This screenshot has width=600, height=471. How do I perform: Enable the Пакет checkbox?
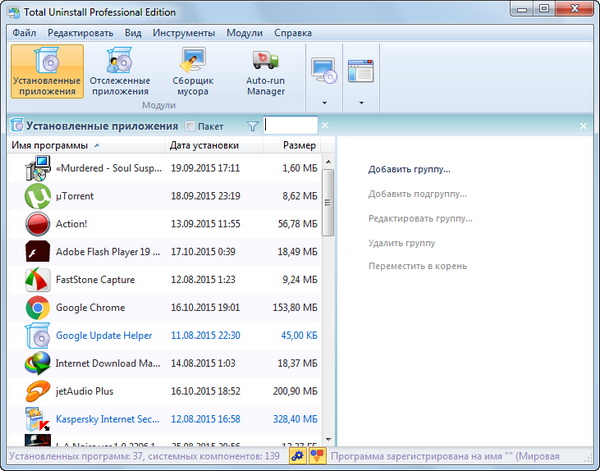pyautogui.click(x=191, y=127)
